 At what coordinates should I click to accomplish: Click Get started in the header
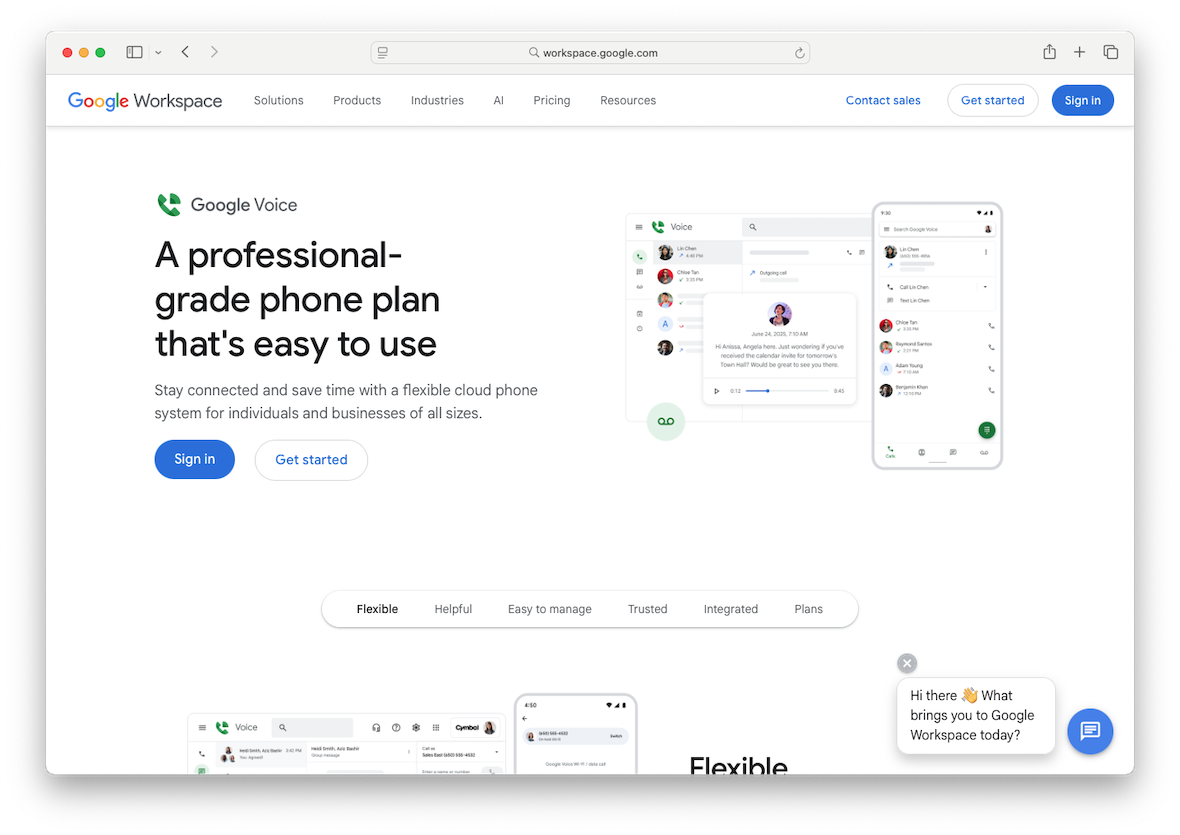pos(993,100)
